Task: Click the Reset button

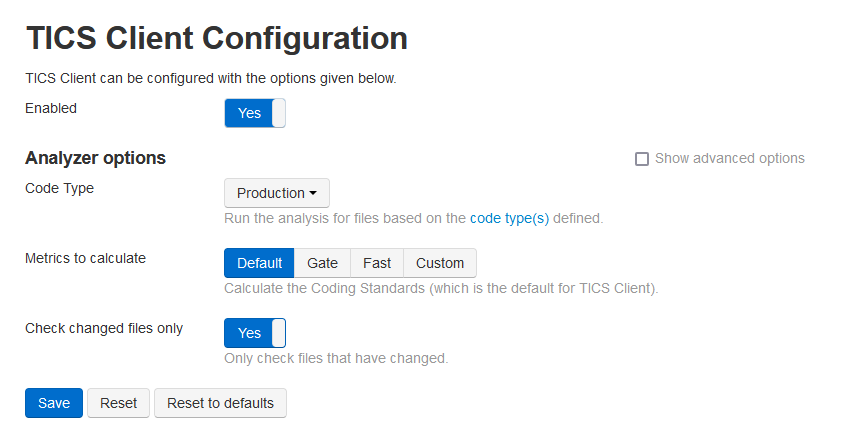Action: (118, 403)
